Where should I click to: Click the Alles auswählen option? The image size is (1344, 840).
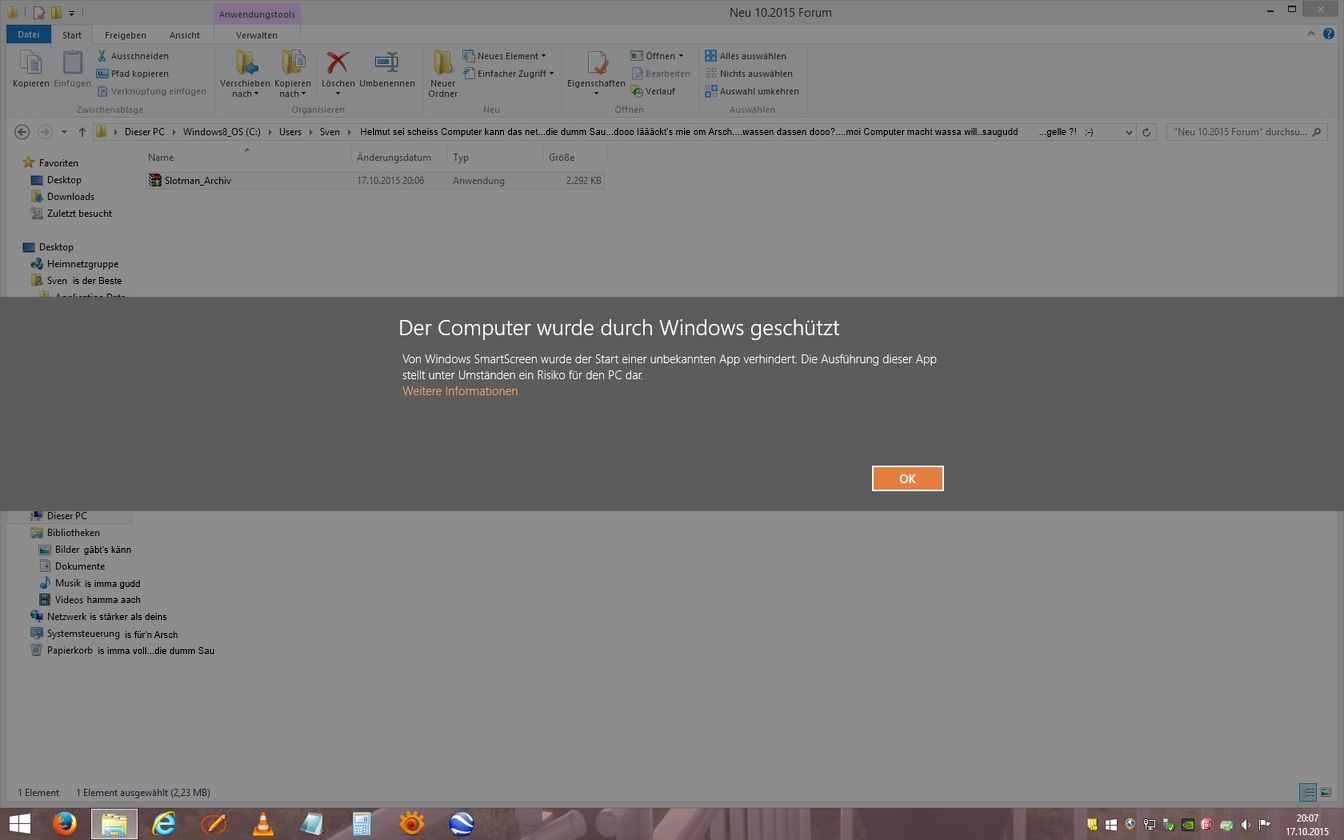752,56
